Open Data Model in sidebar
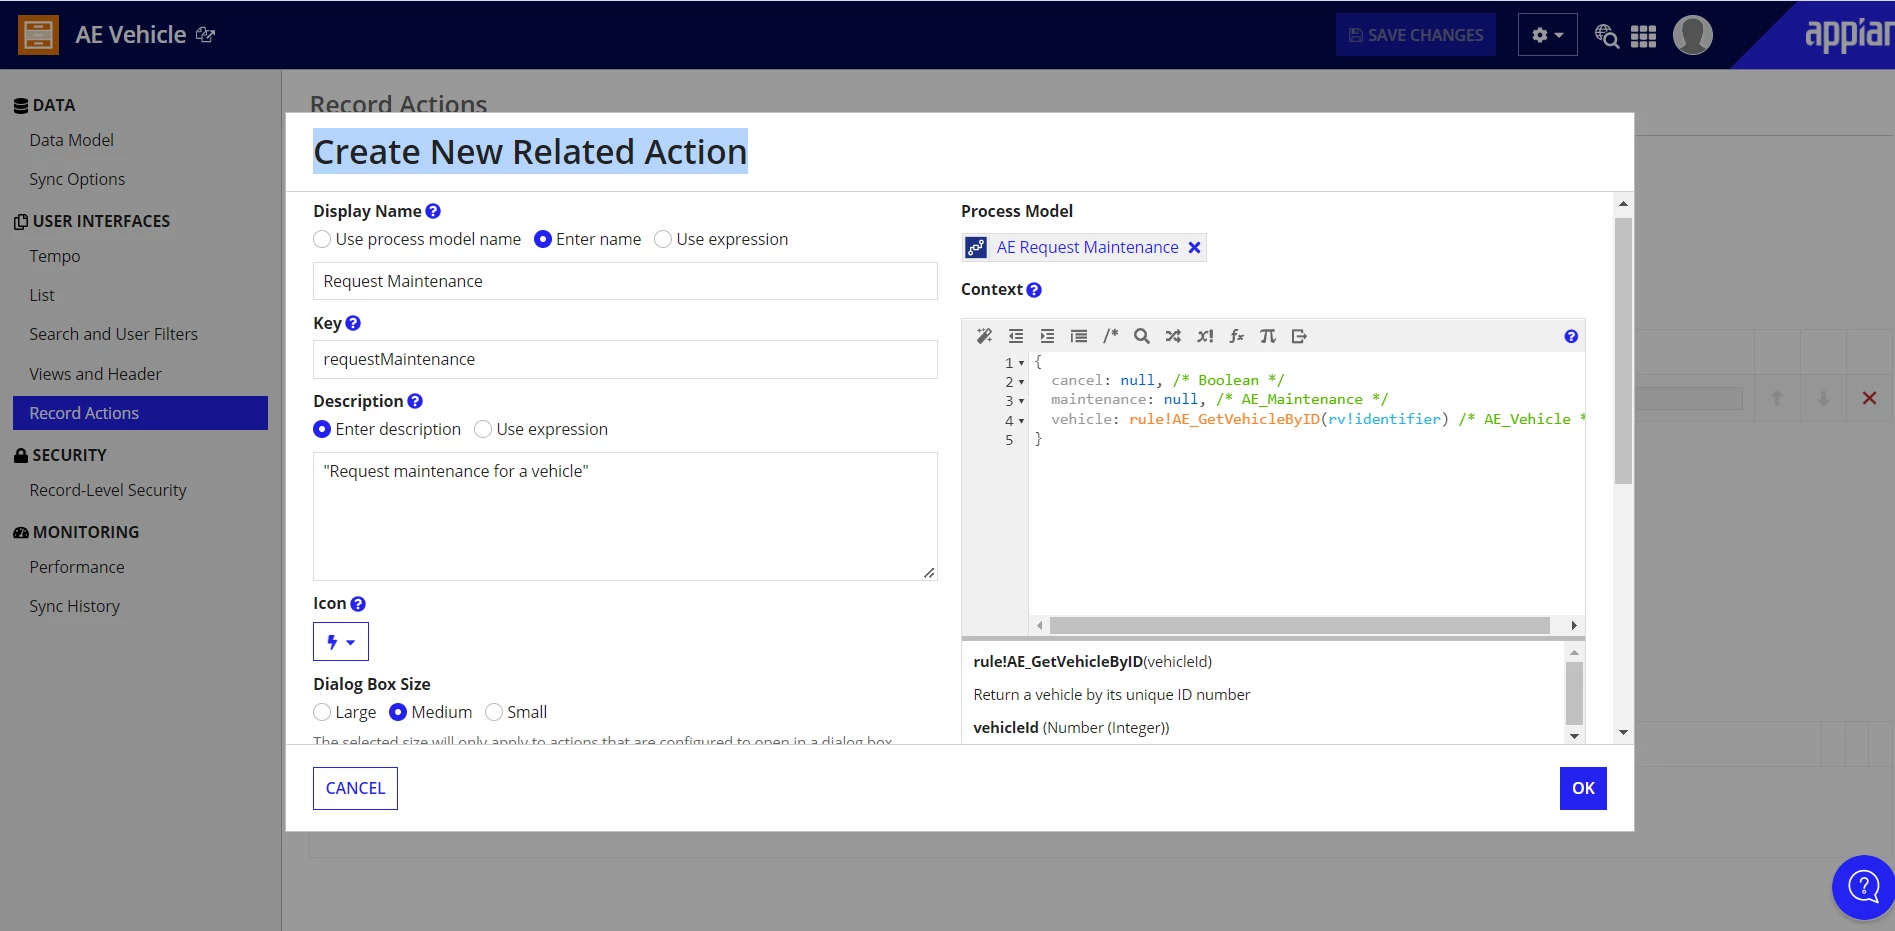 pyautogui.click(x=72, y=140)
